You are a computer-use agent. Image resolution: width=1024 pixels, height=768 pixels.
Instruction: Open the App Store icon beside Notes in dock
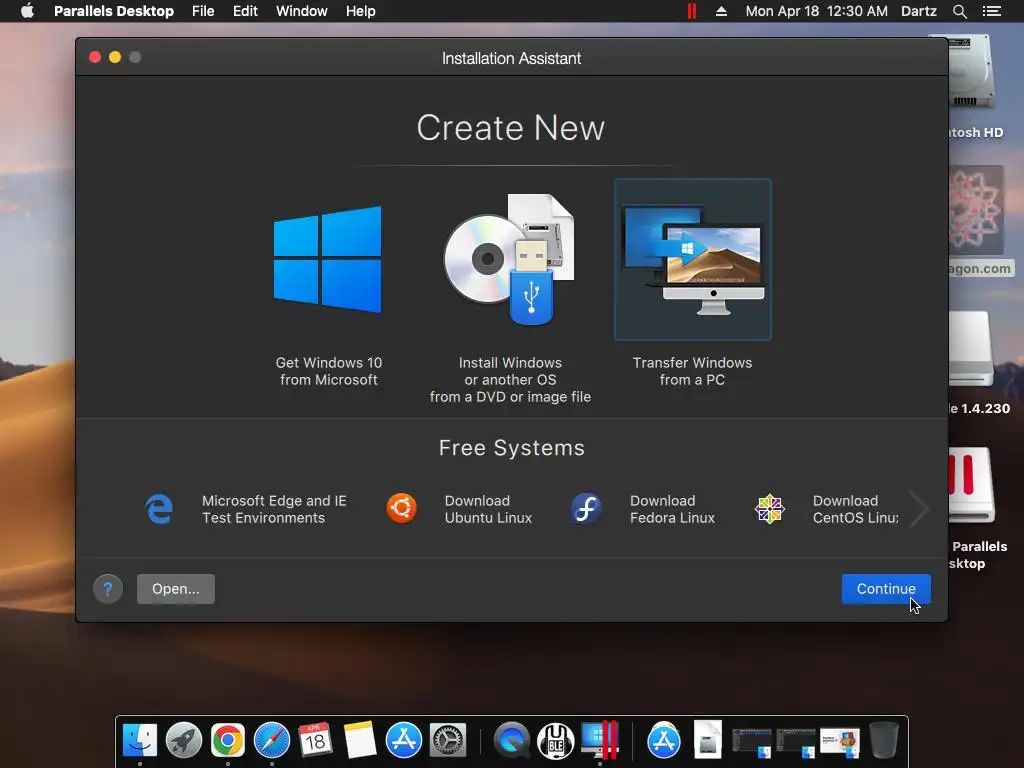(x=404, y=740)
